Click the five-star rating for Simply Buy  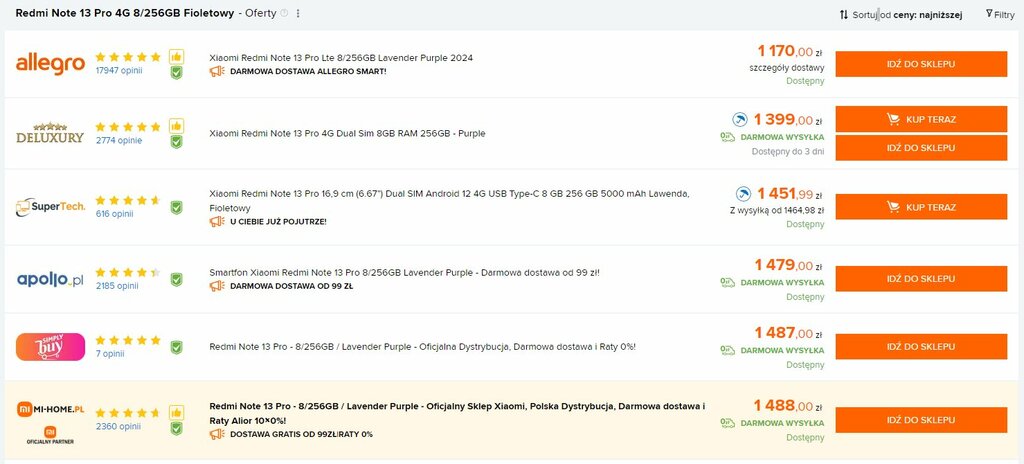pyautogui.click(x=128, y=340)
